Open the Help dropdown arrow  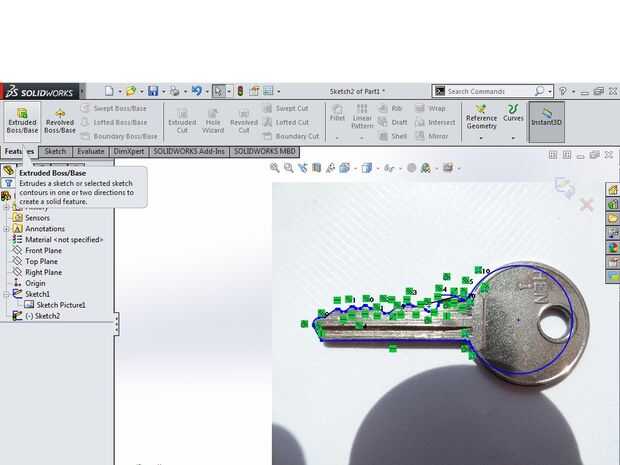573,92
